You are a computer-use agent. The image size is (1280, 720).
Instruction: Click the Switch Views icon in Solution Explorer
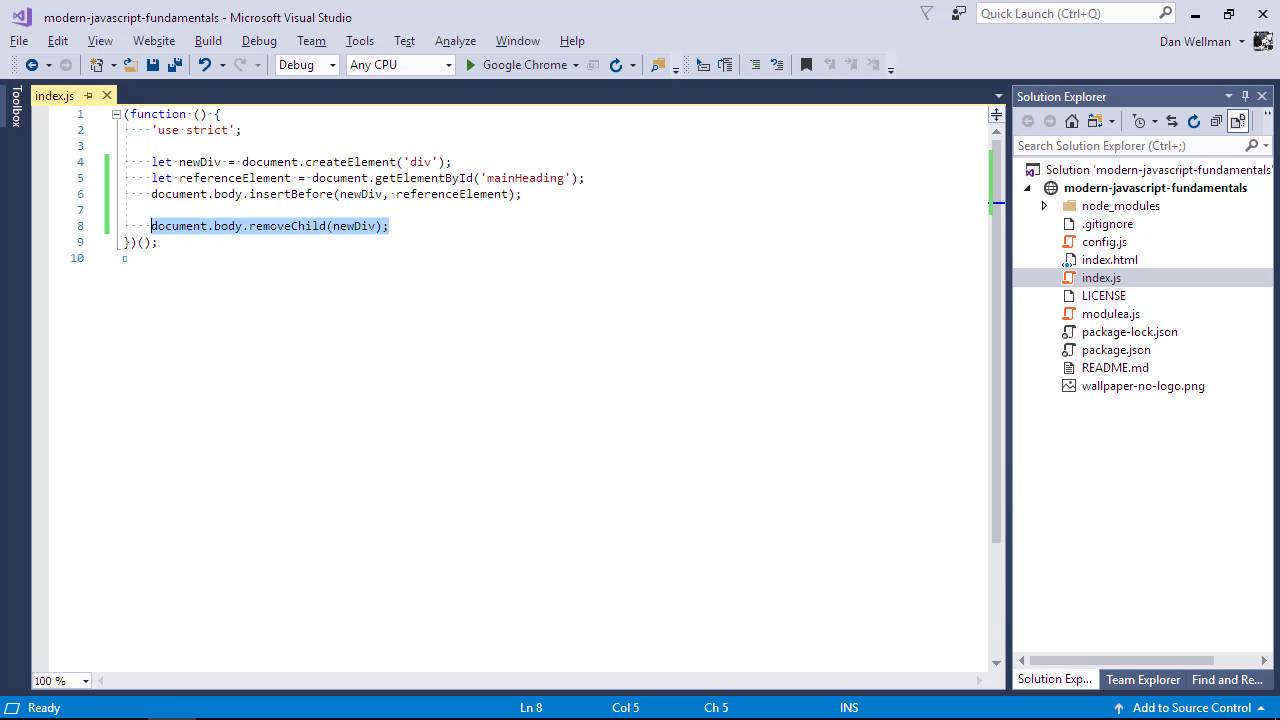tap(1094, 121)
